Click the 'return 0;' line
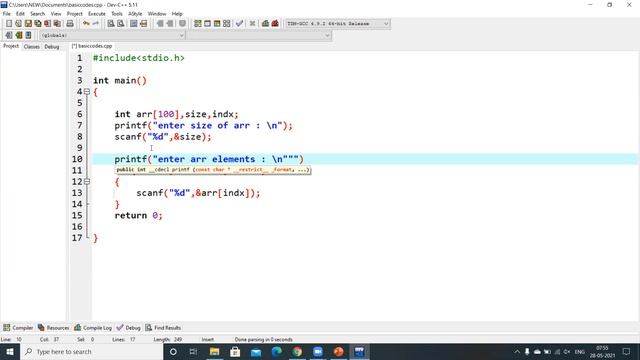 click(x=138, y=216)
